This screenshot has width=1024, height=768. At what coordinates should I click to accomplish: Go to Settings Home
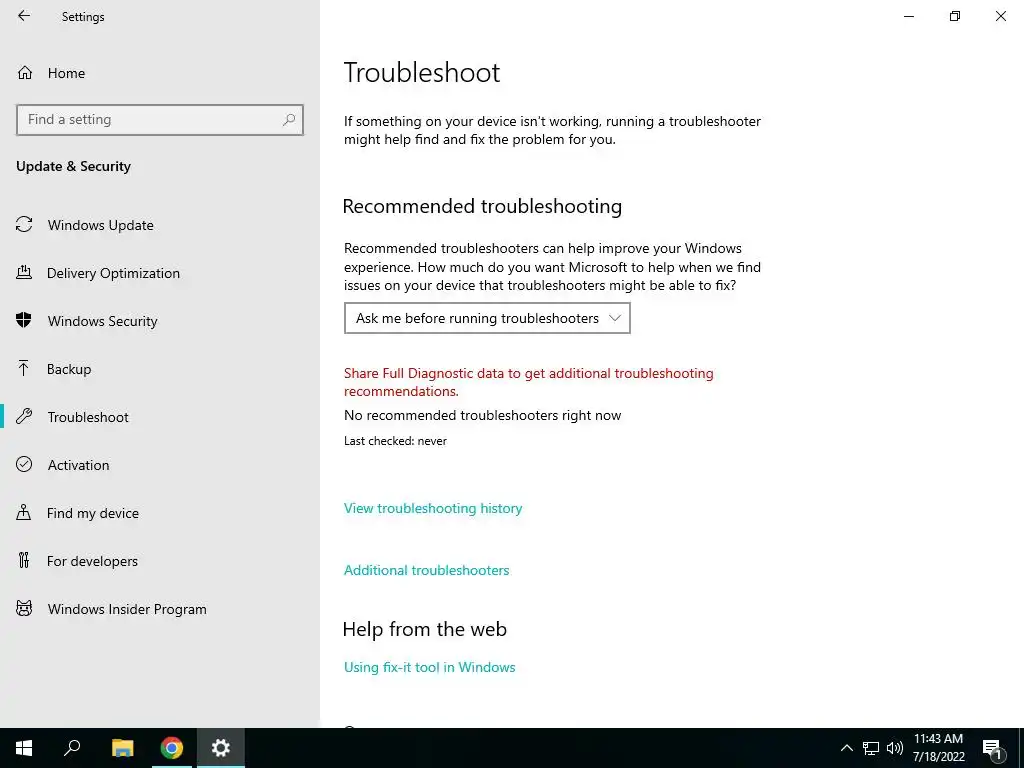click(x=67, y=73)
